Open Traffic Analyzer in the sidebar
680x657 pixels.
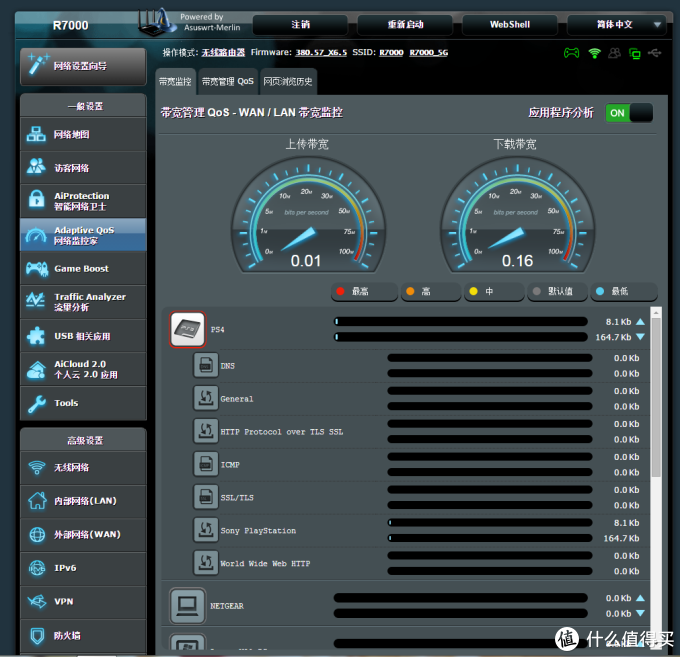click(83, 301)
